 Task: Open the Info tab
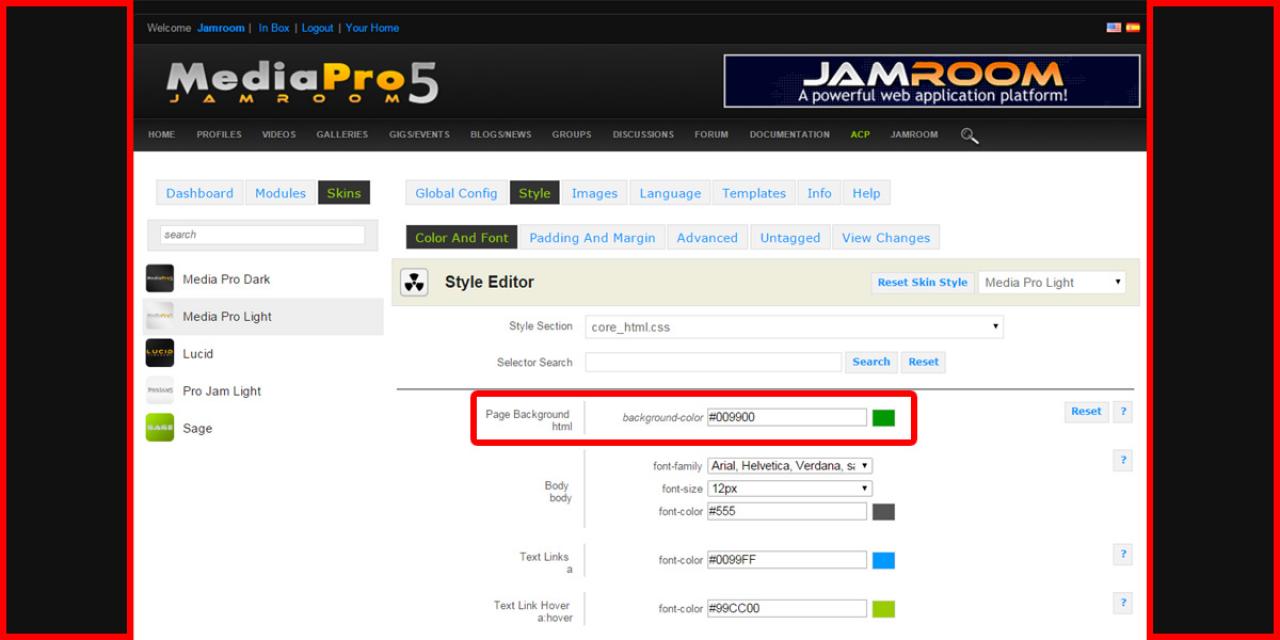pos(819,193)
